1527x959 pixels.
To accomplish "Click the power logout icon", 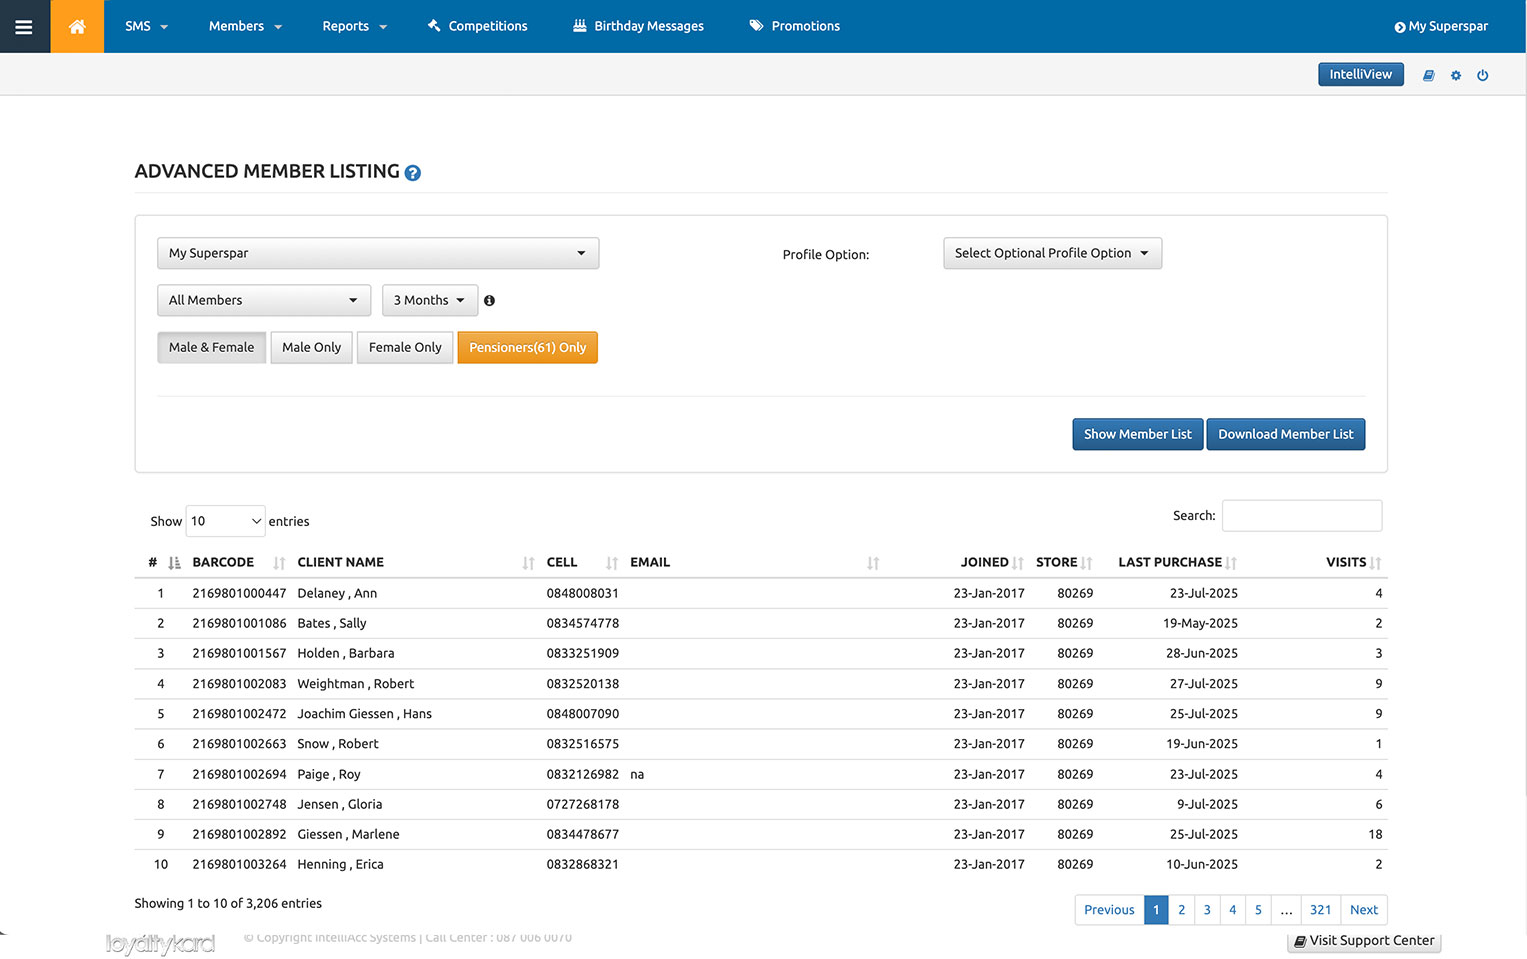I will point(1482,75).
